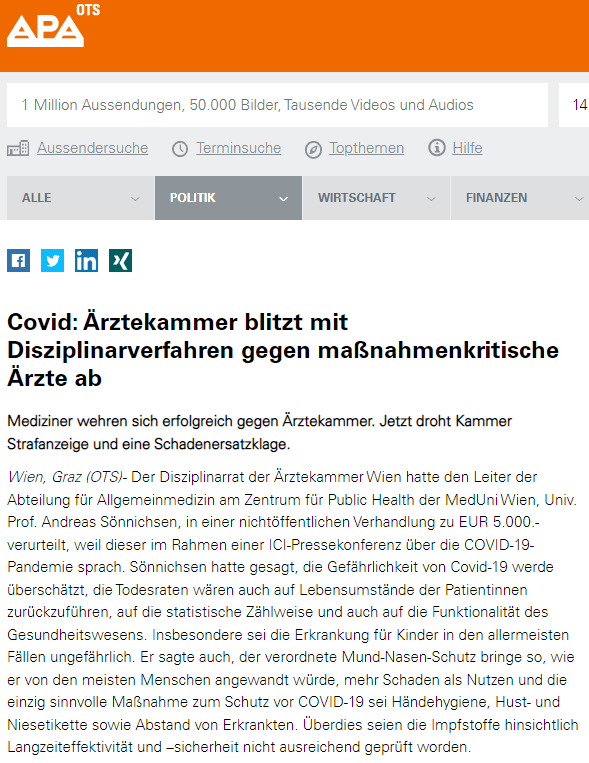Open the Hilfe link

coord(467,148)
